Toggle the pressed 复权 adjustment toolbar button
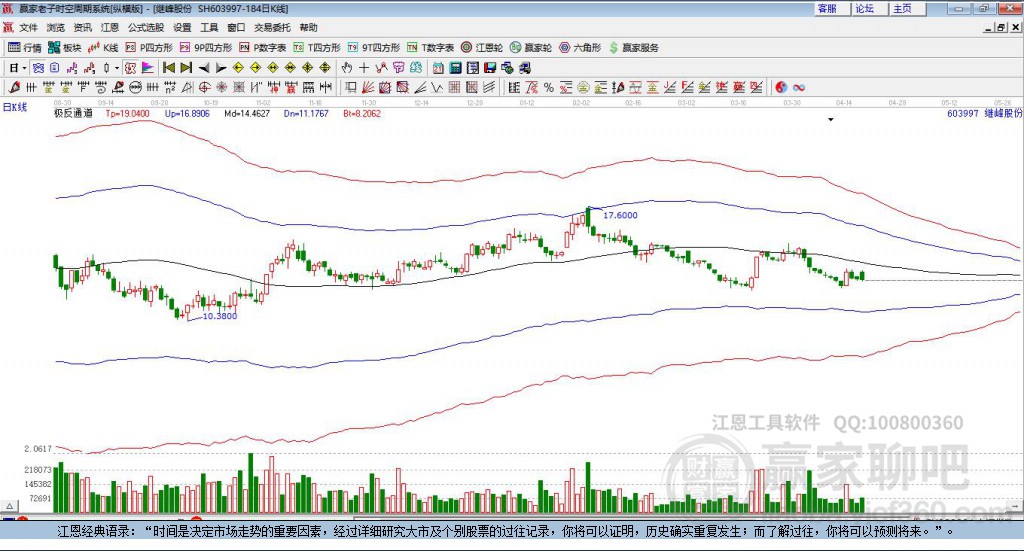The width and height of the screenshot is (1024, 551). click(x=131, y=68)
